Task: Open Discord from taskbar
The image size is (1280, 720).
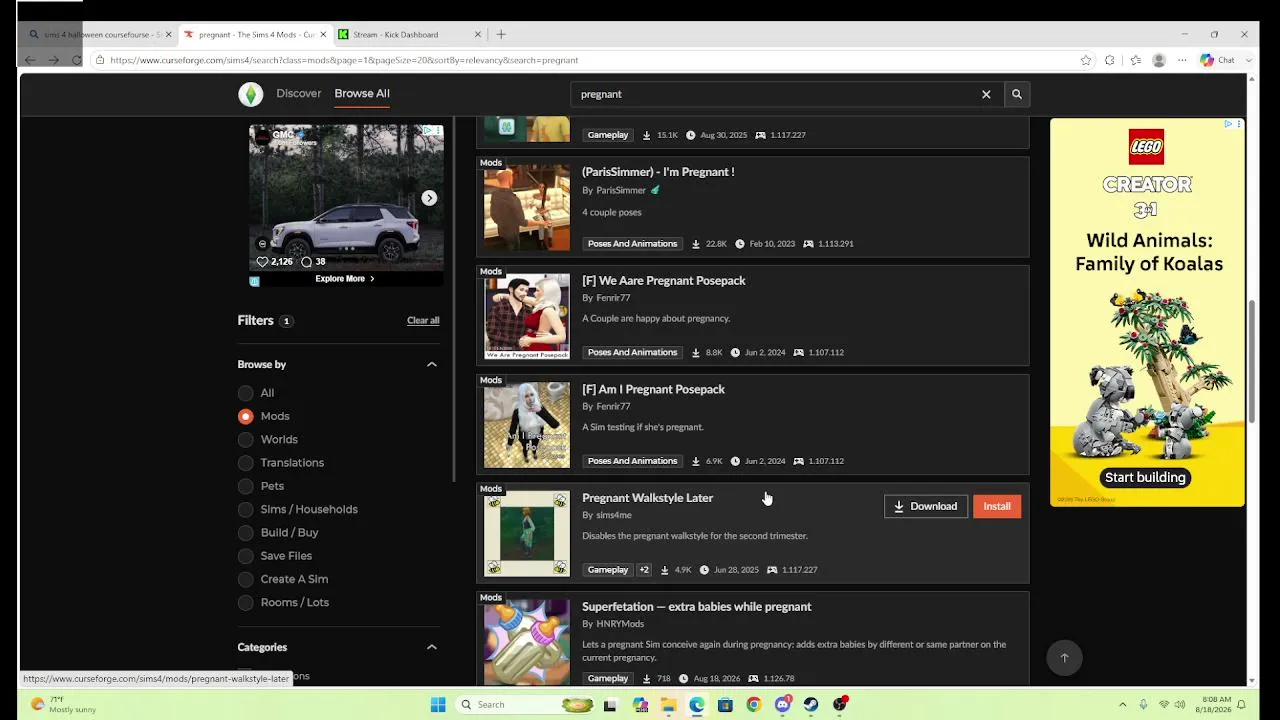Action: pos(782,705)
